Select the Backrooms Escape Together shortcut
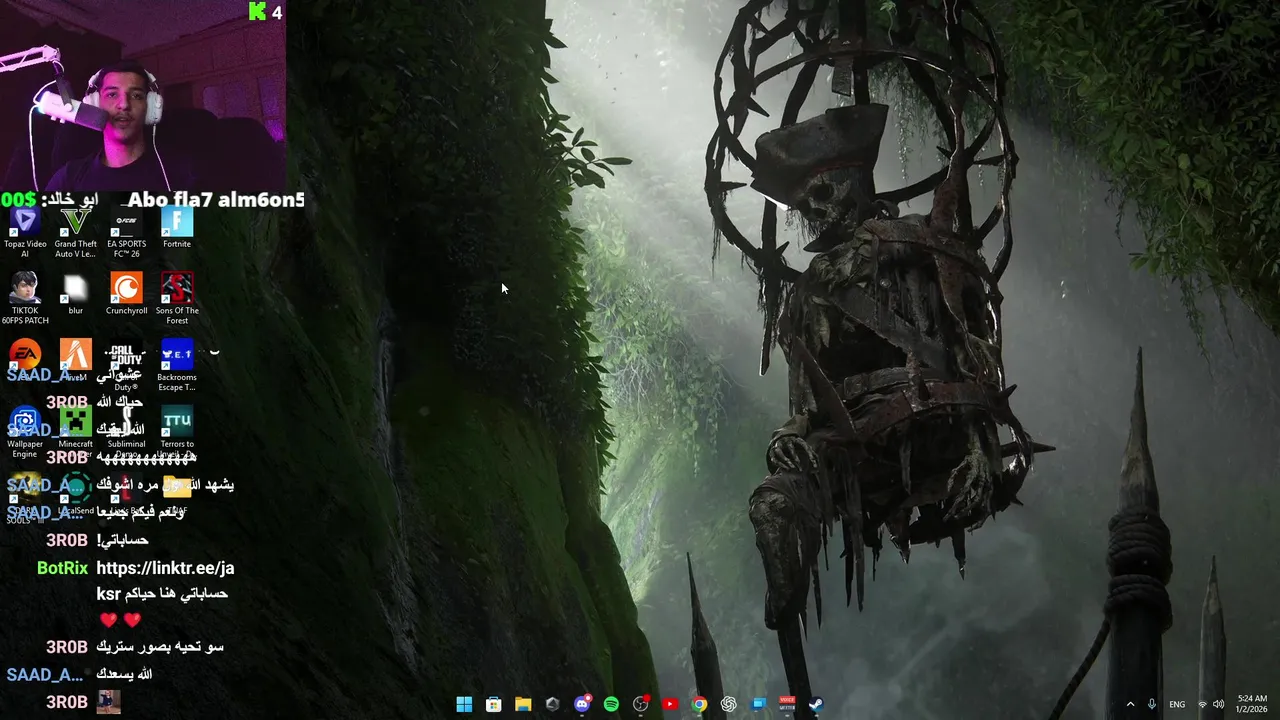 pyautogui.click(x=177, y=365)
